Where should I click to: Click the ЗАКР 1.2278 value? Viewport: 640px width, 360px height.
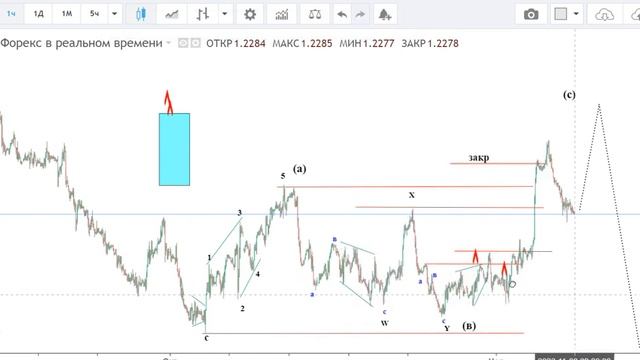[x=430, y=43]
